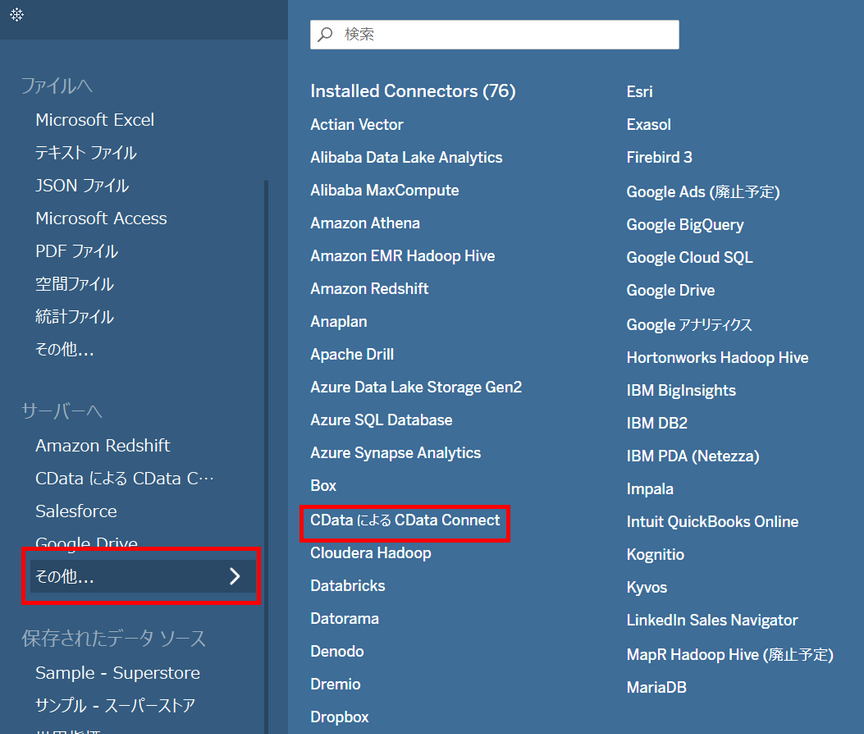Connect to Amazon Athena
Viewport: 864px width, 734px height.
pos(365,223)
